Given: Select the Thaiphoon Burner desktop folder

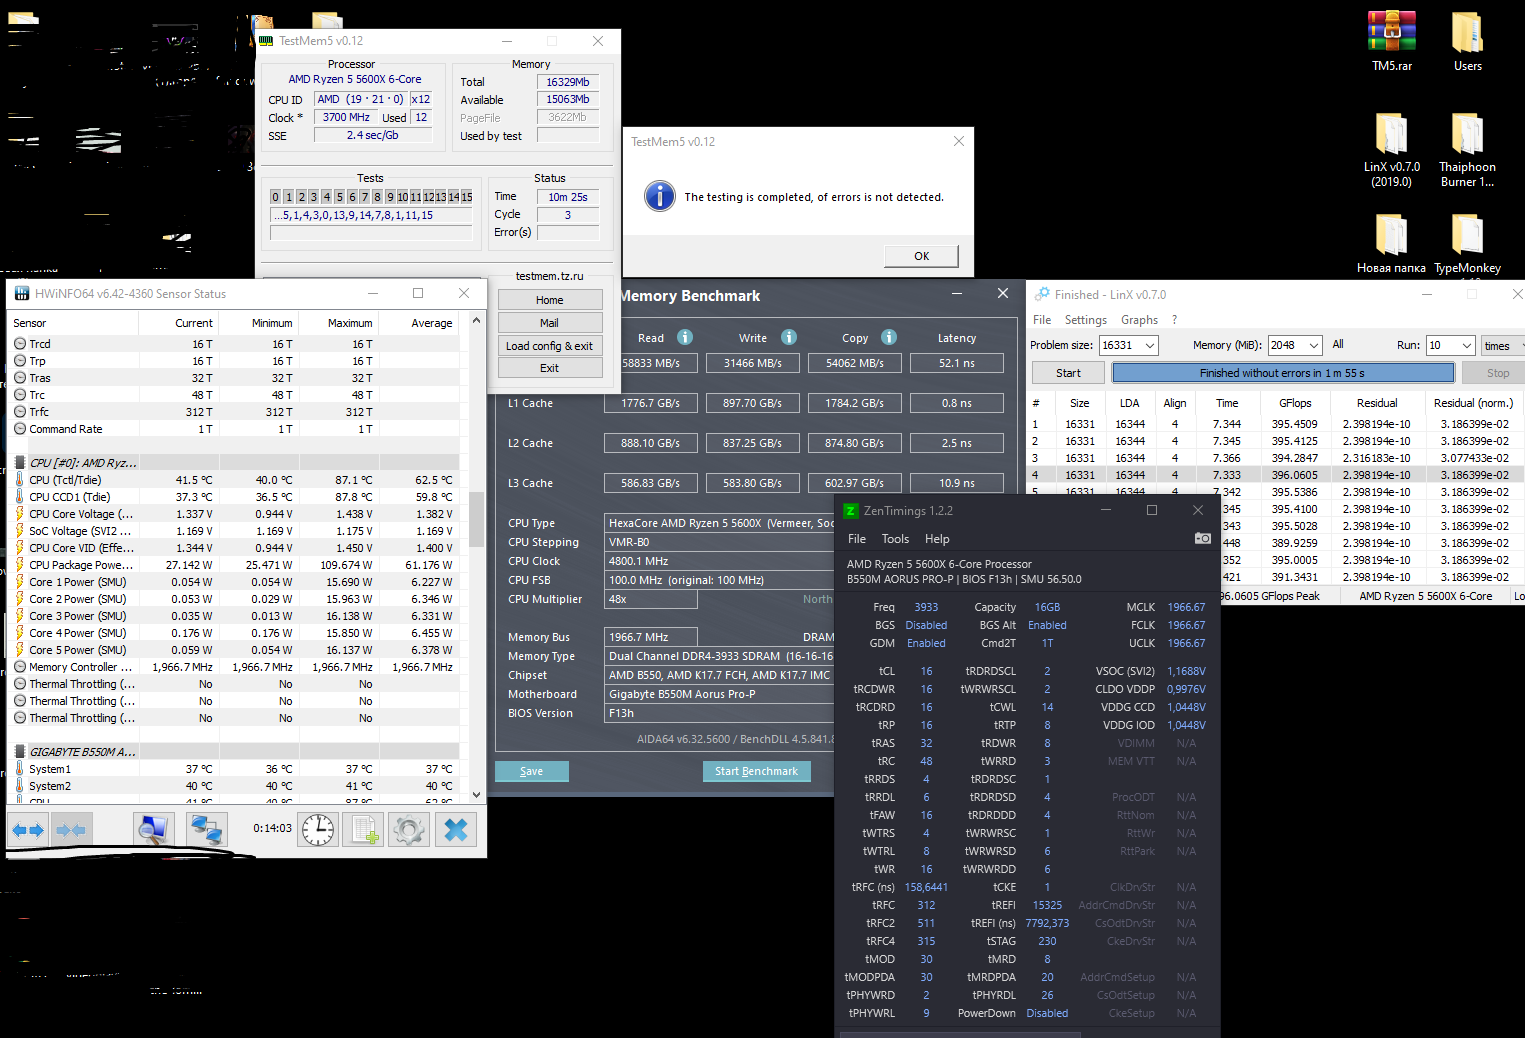Looking at the screenshot, I should (x=1467, y=148).
